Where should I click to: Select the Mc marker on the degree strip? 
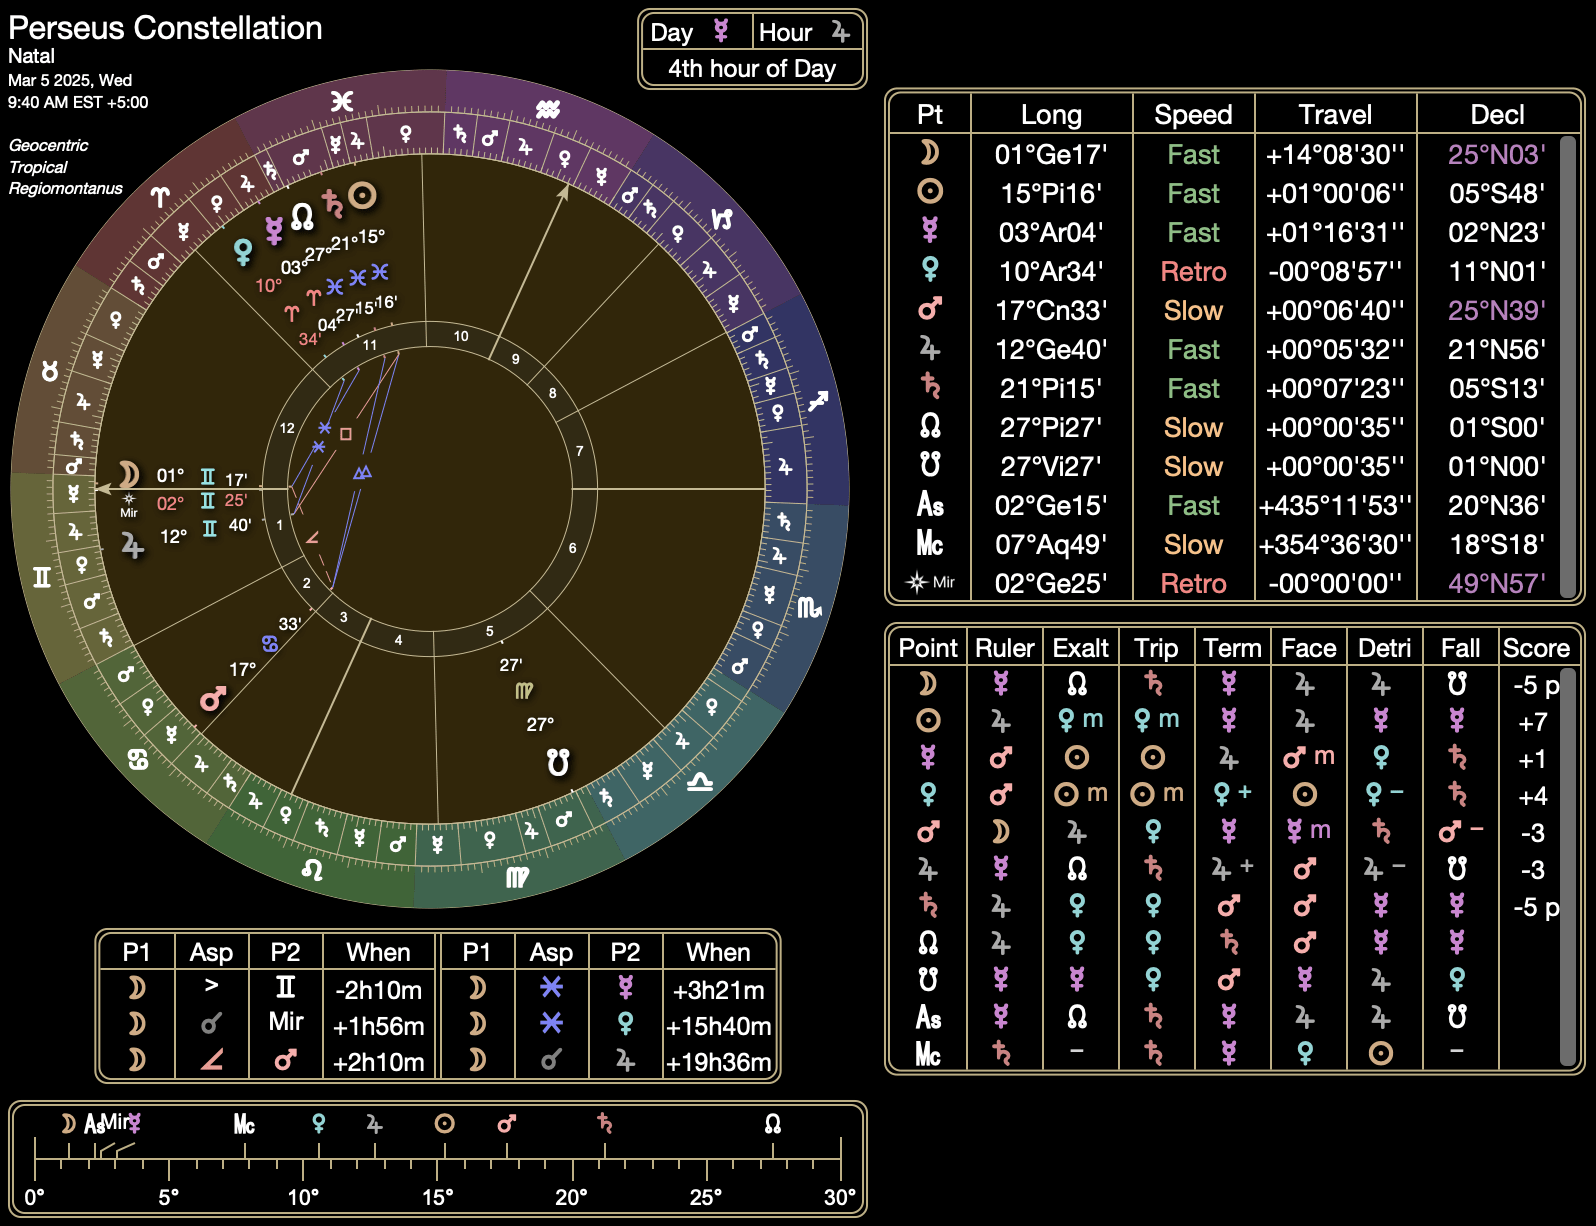[x=244, y=1124]
